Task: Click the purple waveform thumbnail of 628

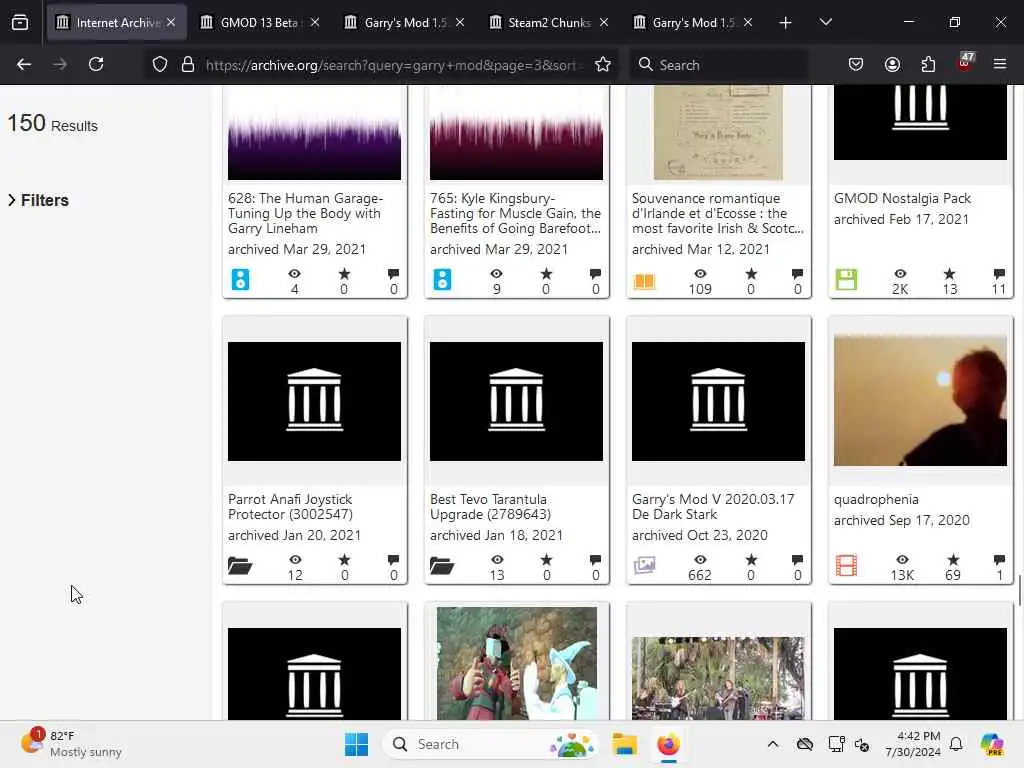Action: click(x=314, y=133)
